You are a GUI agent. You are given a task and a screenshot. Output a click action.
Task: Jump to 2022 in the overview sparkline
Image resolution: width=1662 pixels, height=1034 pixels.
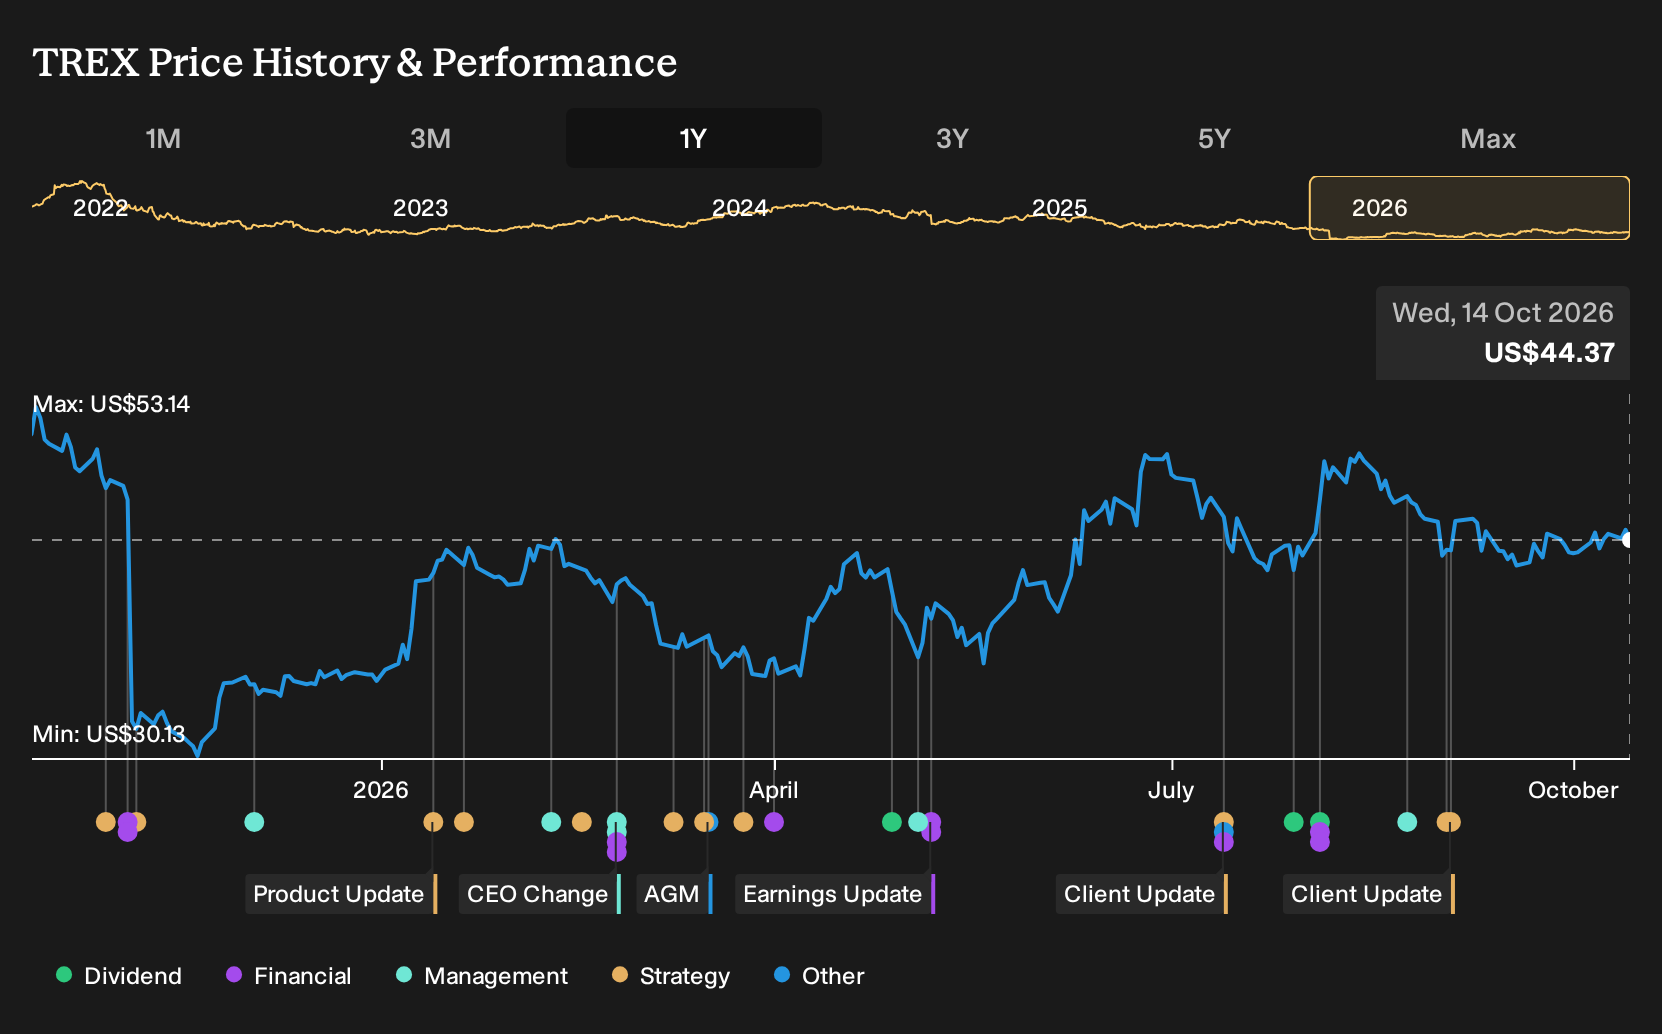click(100, 208)
